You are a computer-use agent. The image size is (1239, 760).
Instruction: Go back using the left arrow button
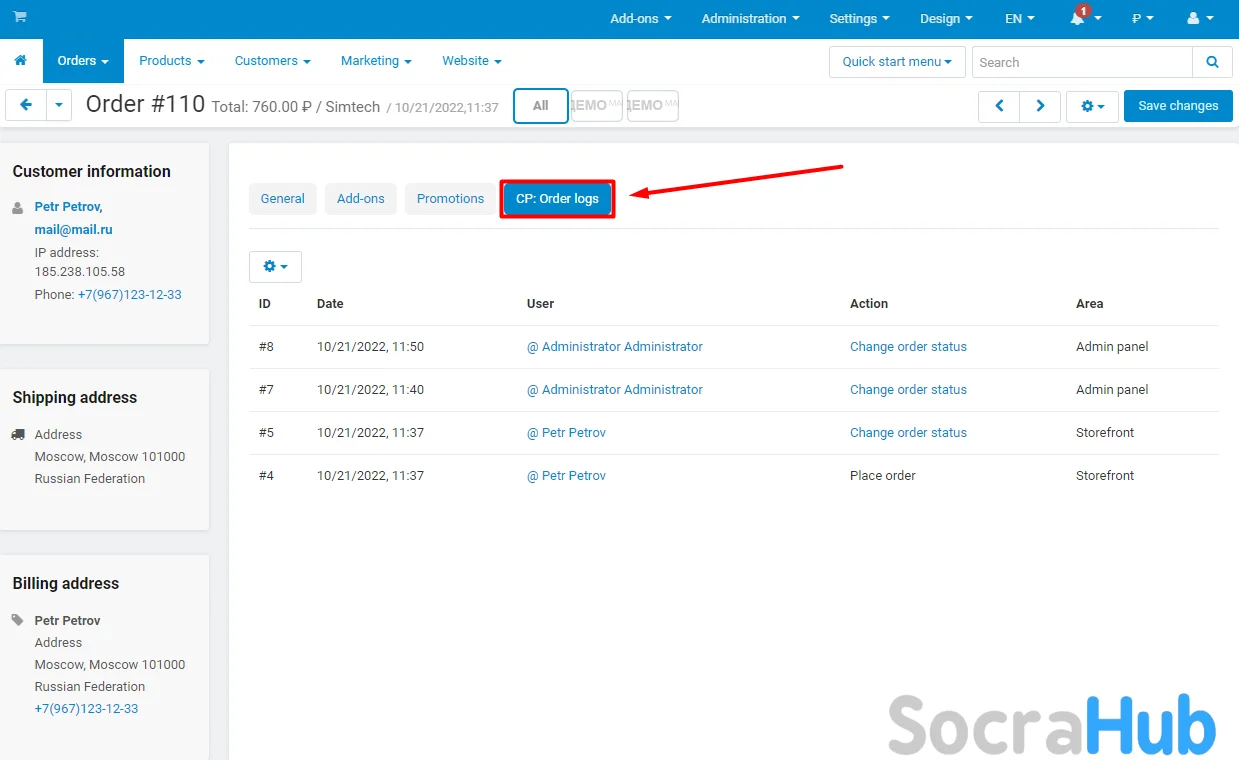[26, 105]
